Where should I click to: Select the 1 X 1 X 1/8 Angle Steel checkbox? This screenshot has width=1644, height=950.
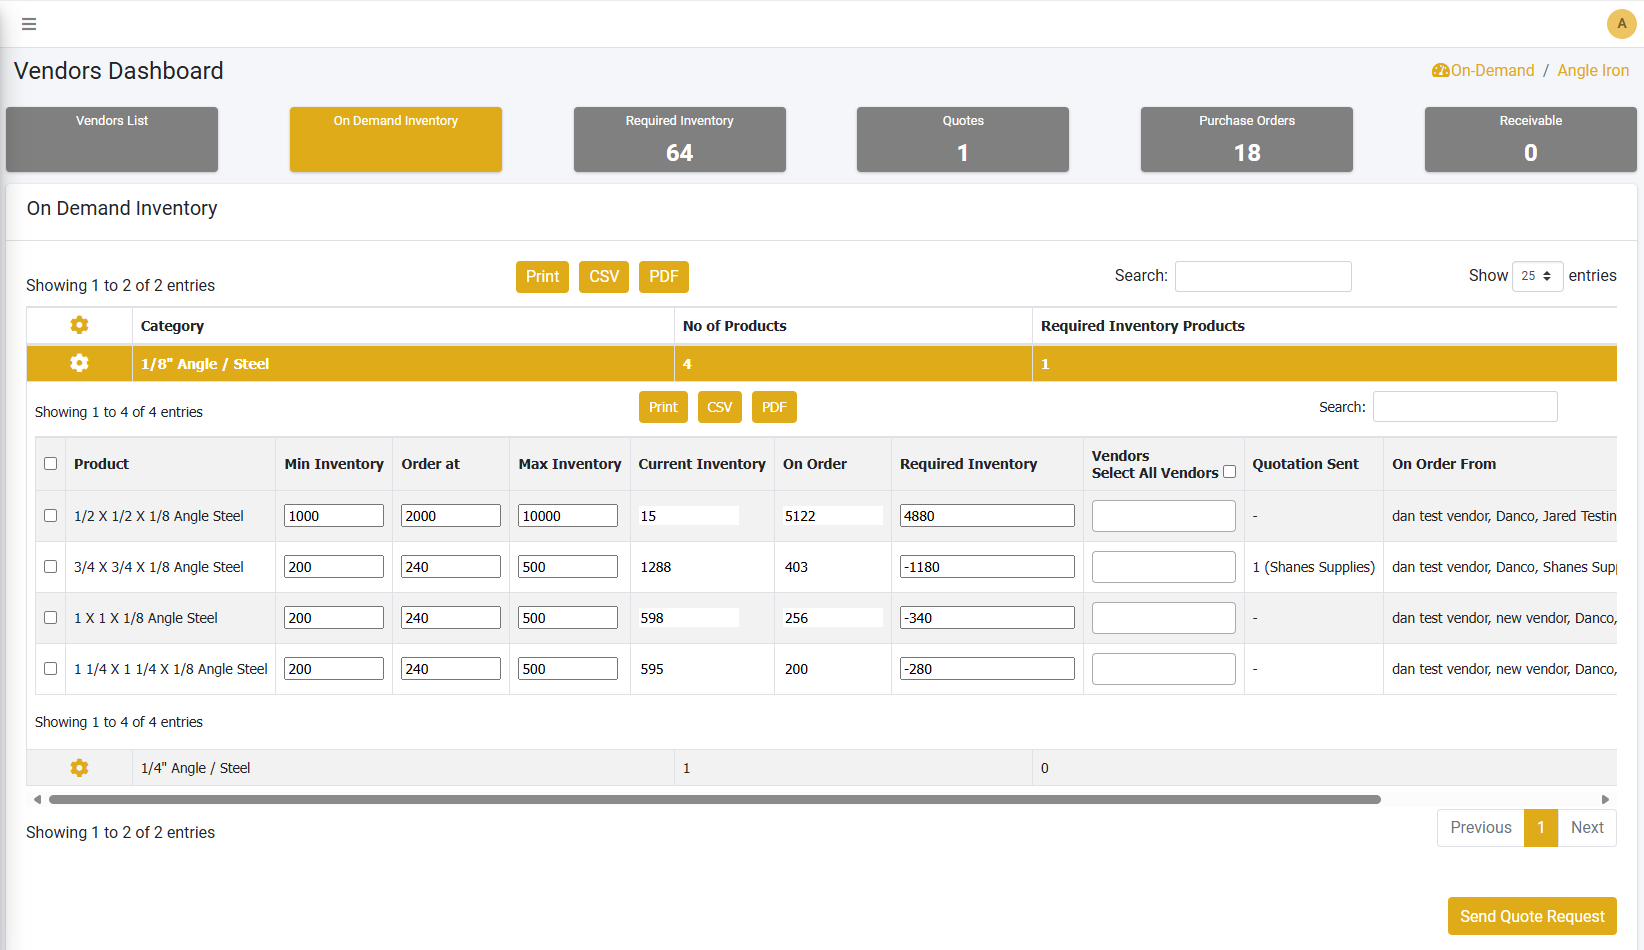click(51, 618)
